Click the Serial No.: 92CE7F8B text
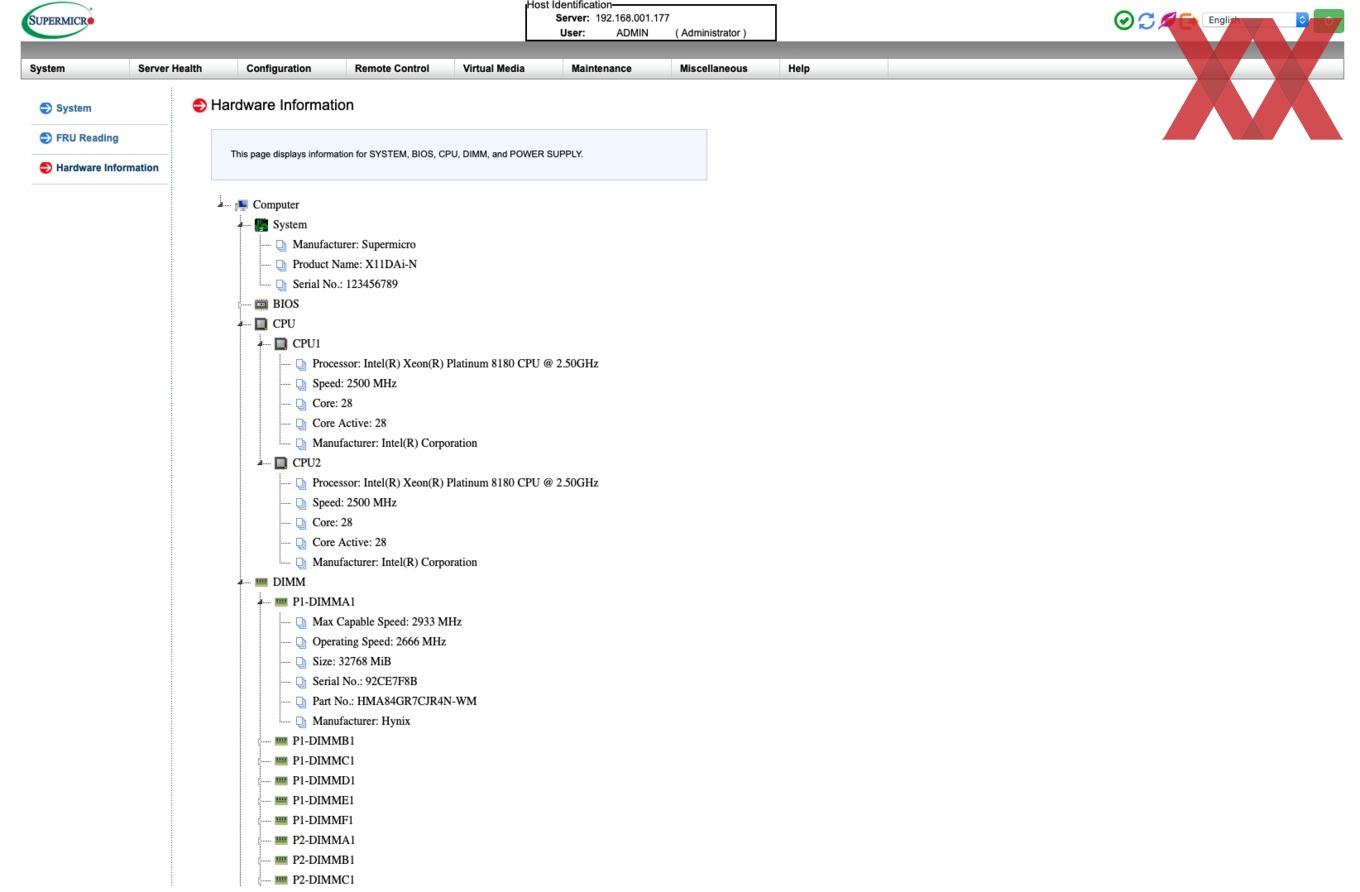1360x892 pixels. (365, 682)
